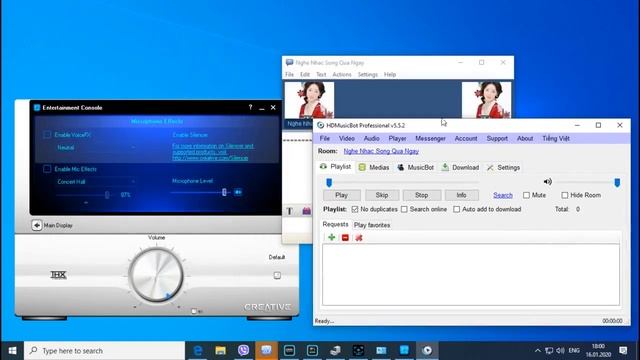Open the Video menu in HDMusicBot
This screenshot has height=360, width=640.
click(x=347, y=138)
